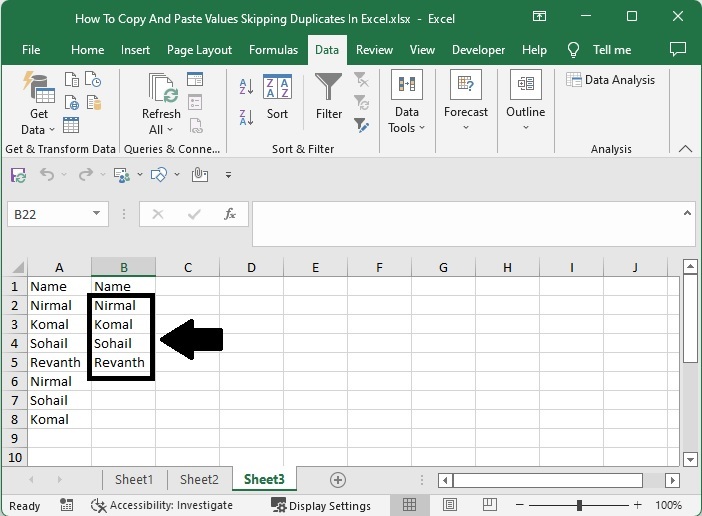Switch to the Home tab

coord(87,50)
